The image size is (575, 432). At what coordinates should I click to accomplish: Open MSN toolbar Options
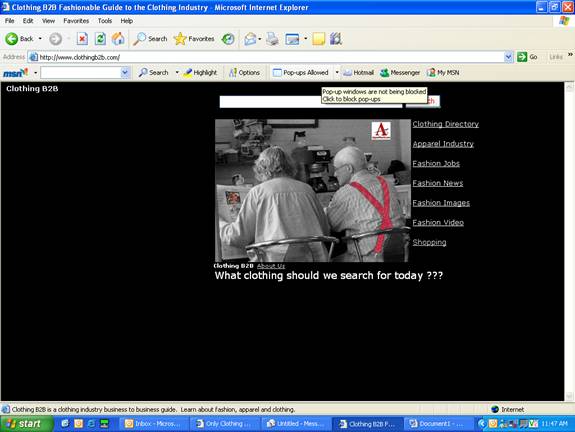pos(244,73)
